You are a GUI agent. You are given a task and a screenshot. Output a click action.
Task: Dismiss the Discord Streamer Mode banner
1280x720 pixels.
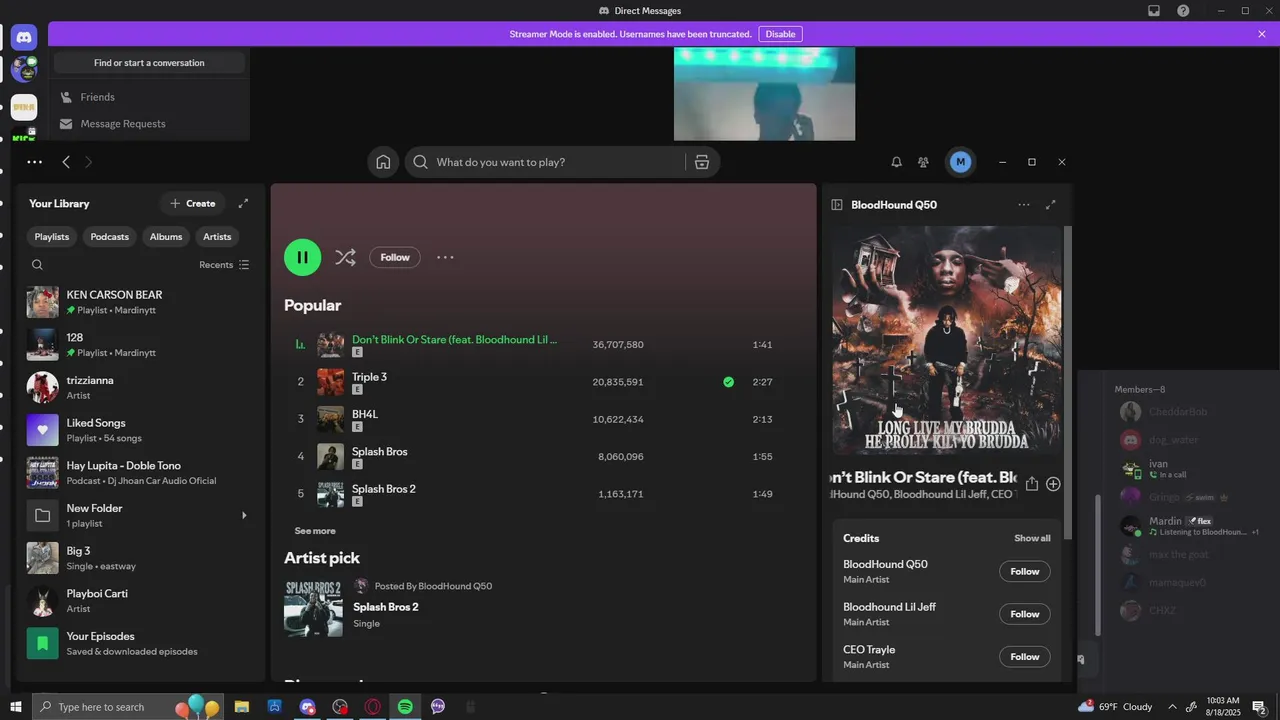pyautogui.click(x=1262, y=34)
